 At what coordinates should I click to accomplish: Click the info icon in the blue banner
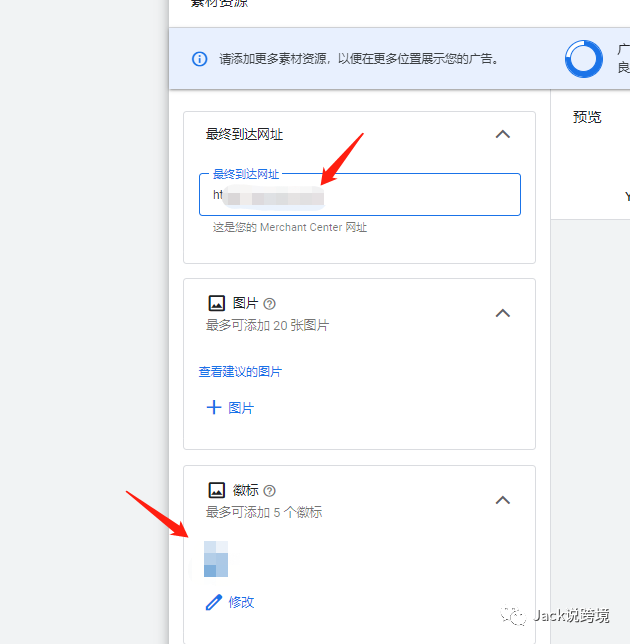tap(200, 59)
